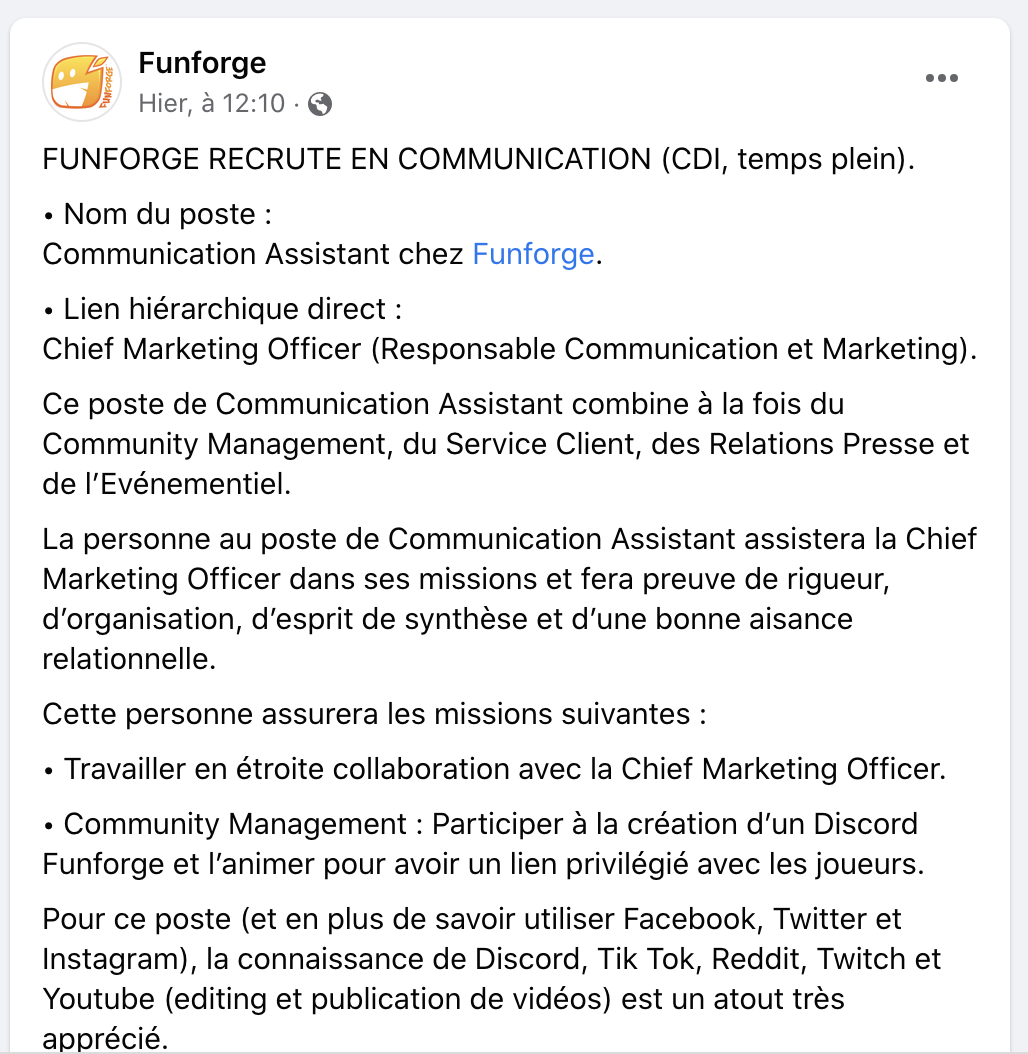Click the Lien hiérarchique direct bullet line
Screen dimensions: 1028x1054
[x=223, y=309]
